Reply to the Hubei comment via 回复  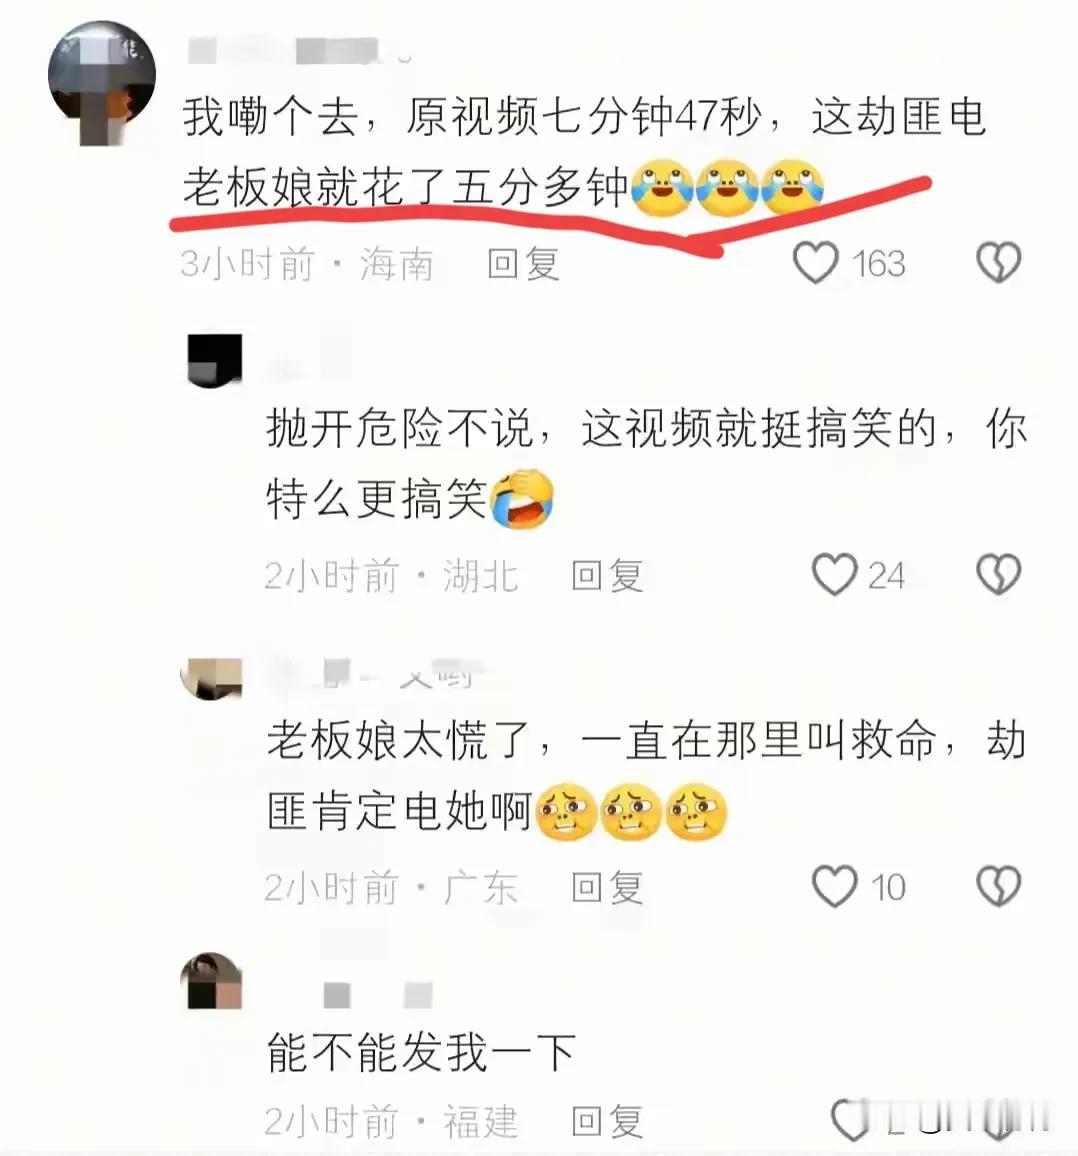click(x=607, y=576)
